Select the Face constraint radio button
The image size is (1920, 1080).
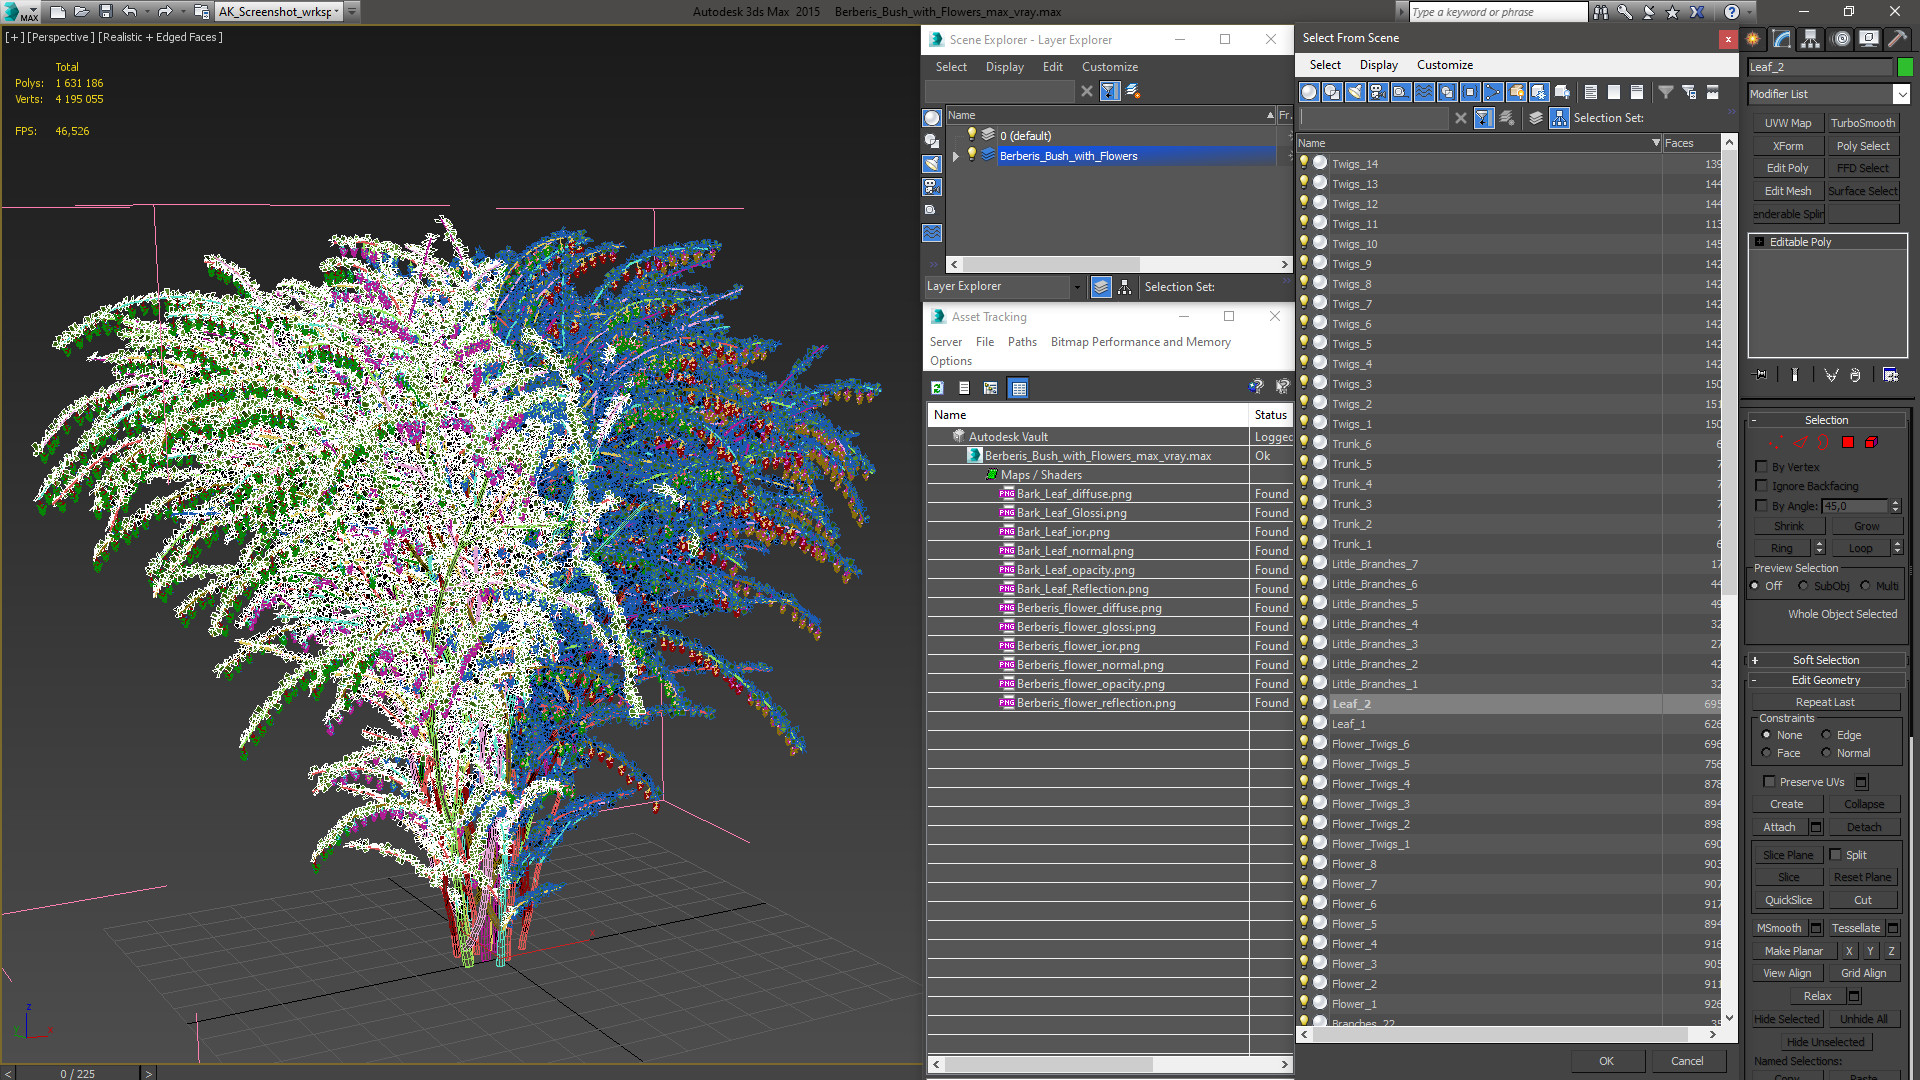(1766, 753)
